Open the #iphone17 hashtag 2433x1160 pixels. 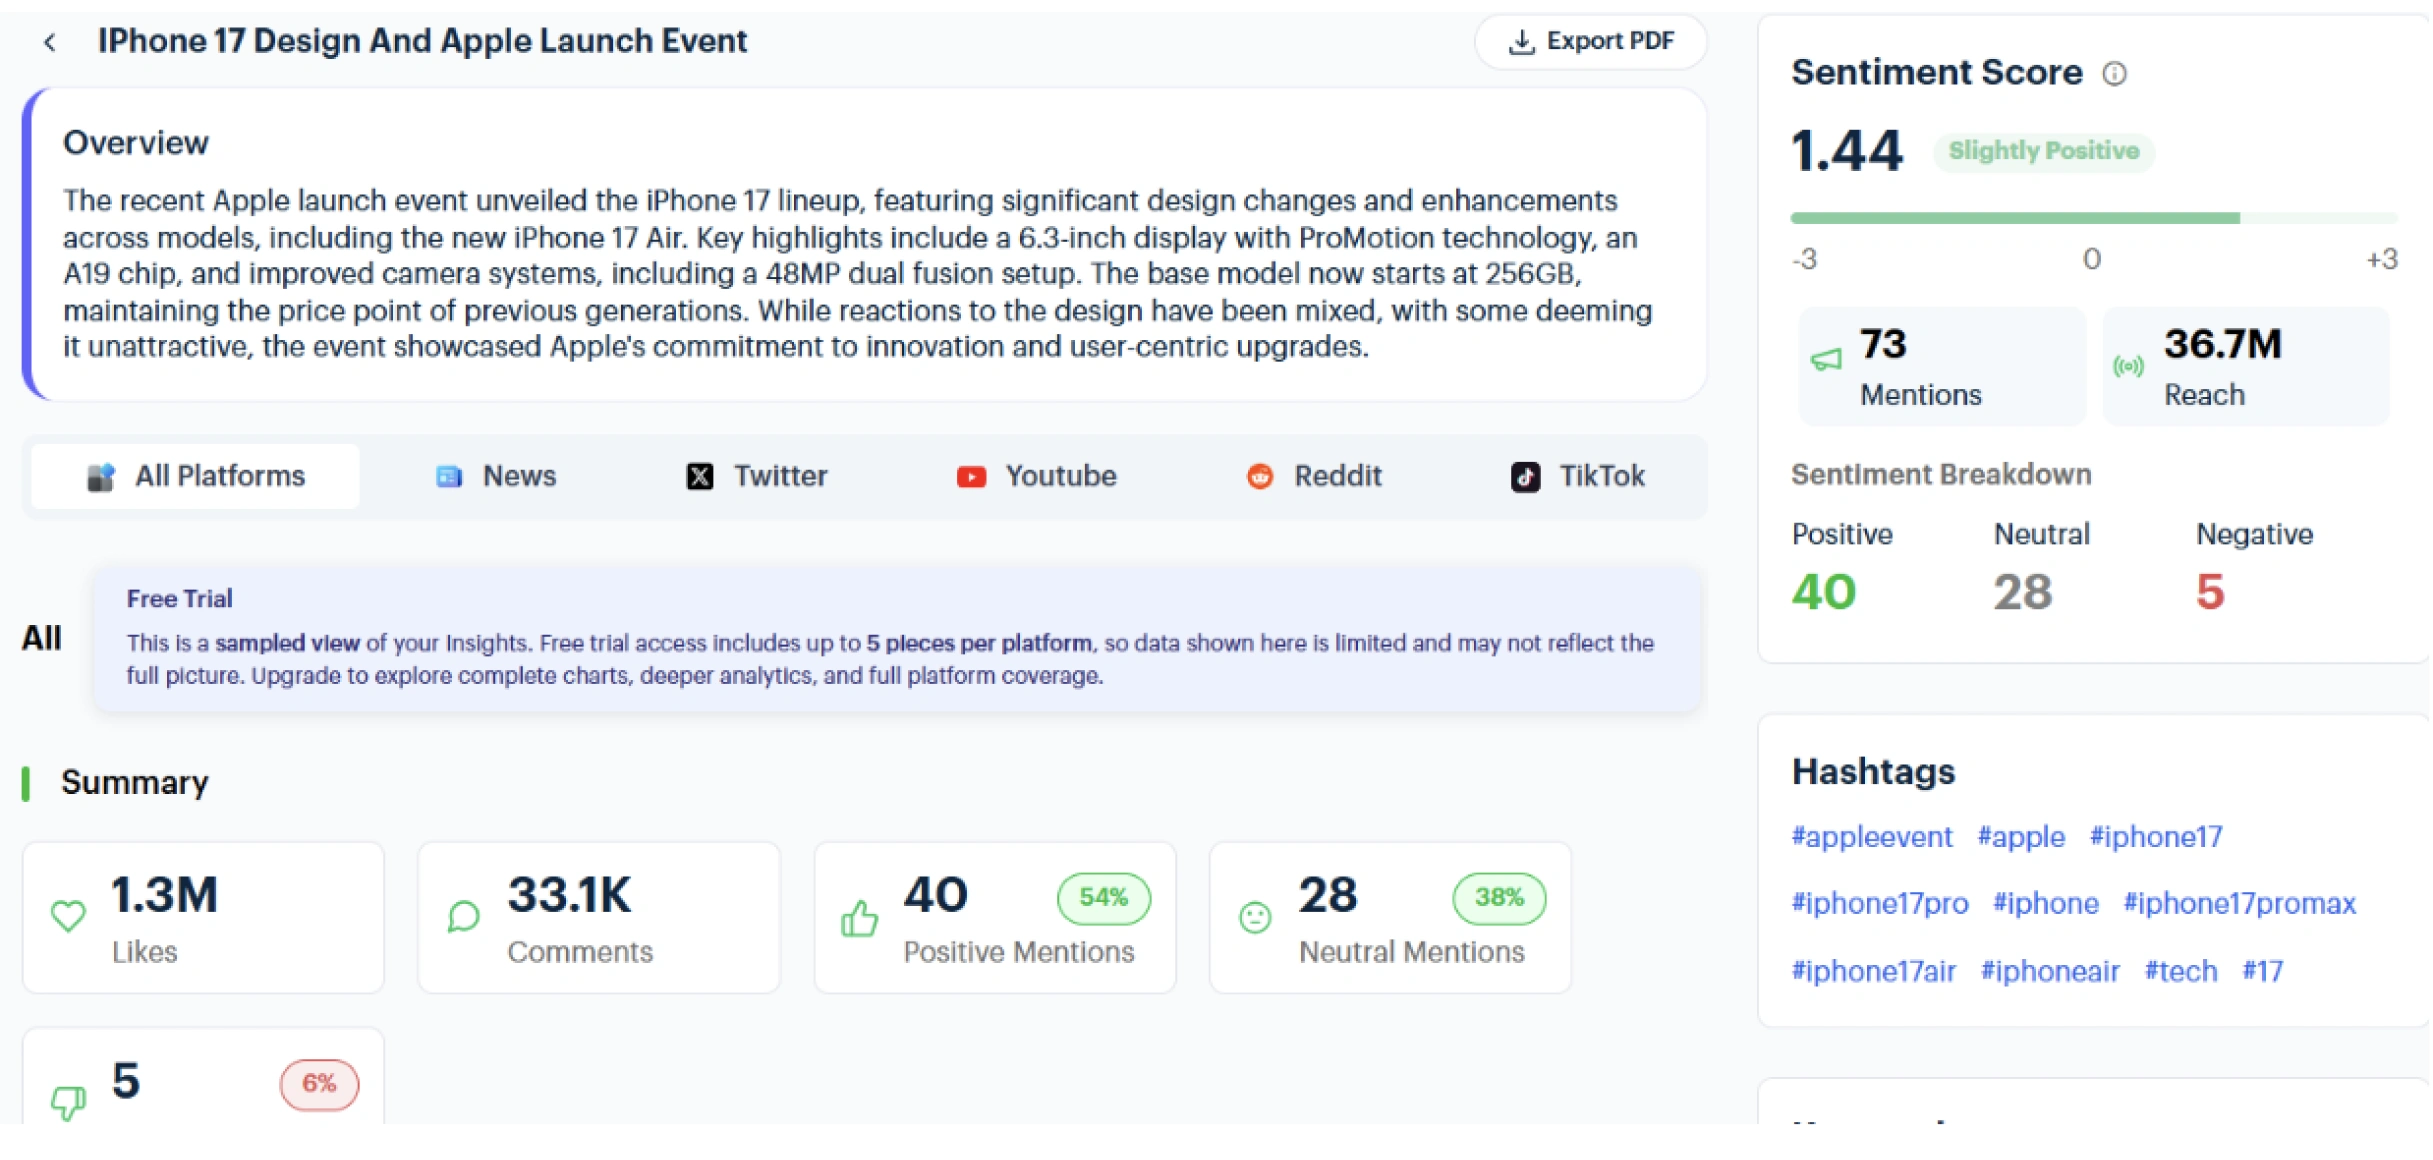(2156, 837)
